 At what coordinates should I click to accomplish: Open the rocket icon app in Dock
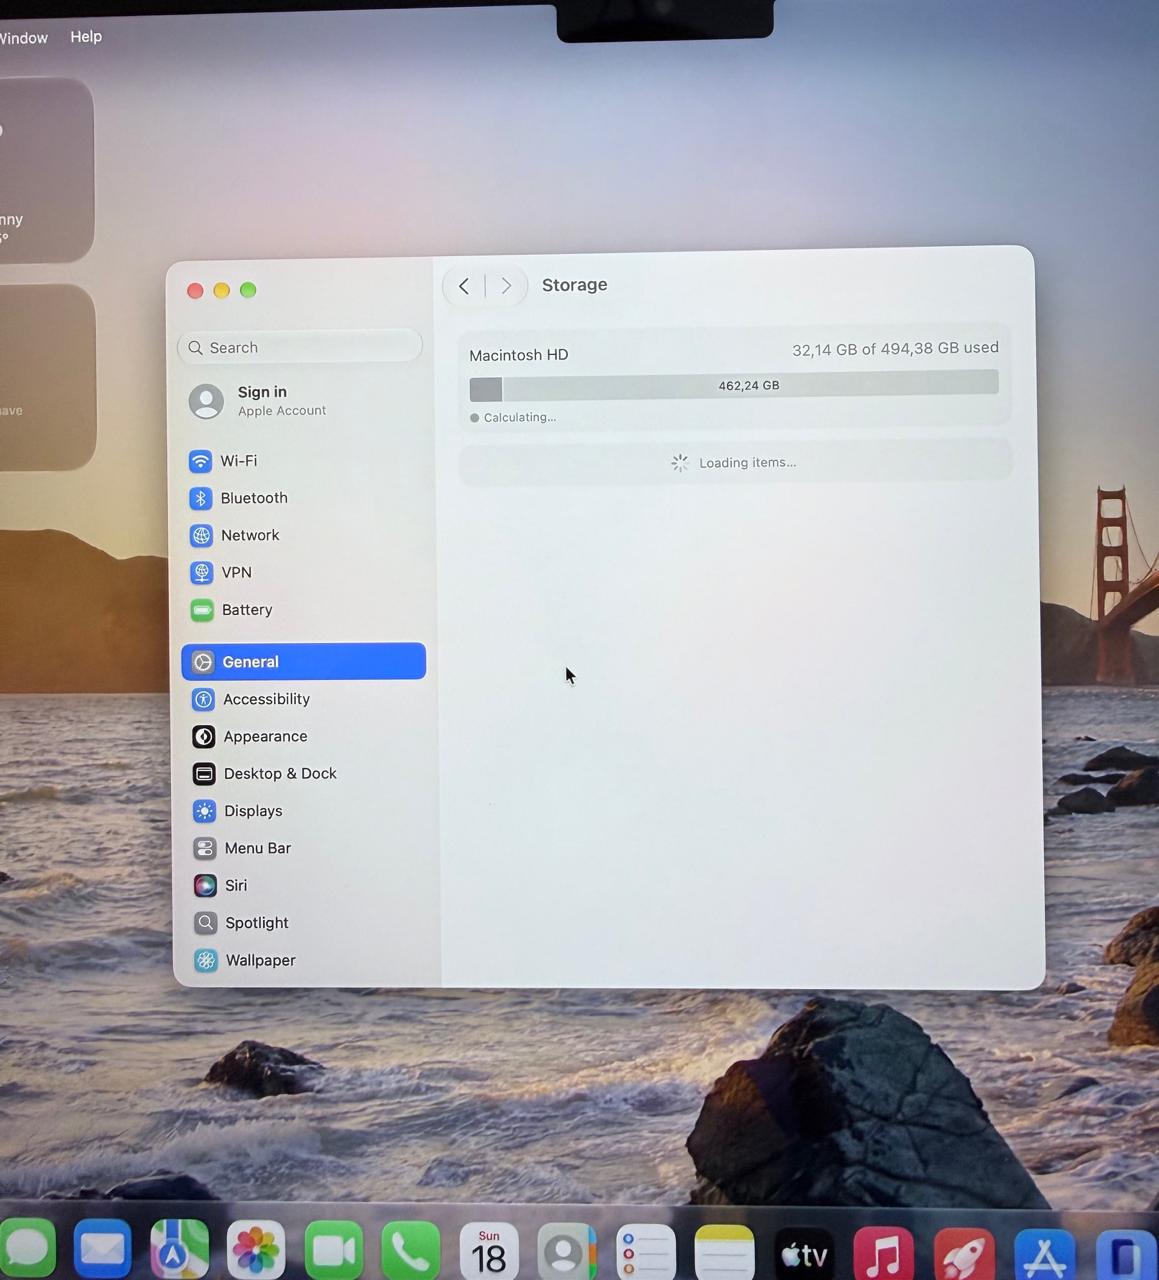[x=964, y=1253]
